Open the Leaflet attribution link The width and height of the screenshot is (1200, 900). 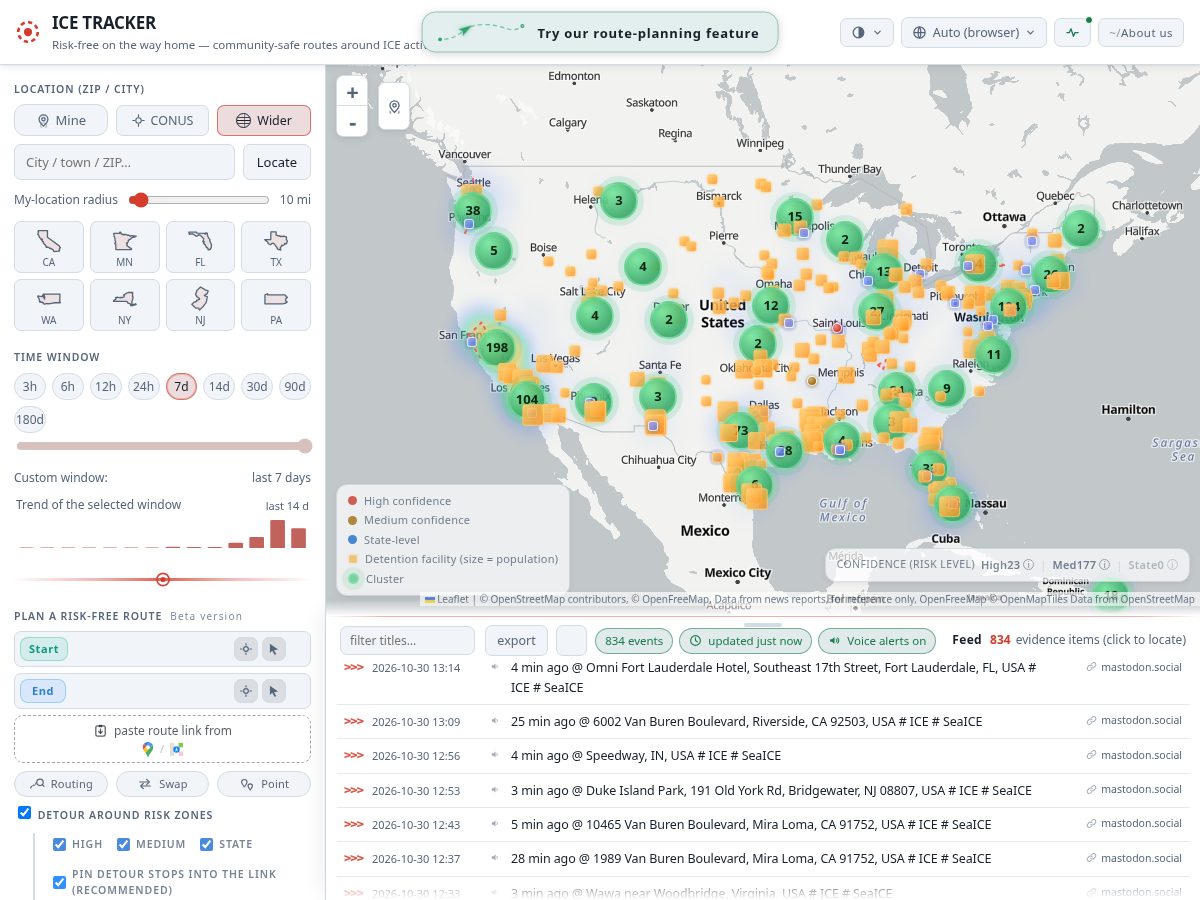tap(445, 599)
